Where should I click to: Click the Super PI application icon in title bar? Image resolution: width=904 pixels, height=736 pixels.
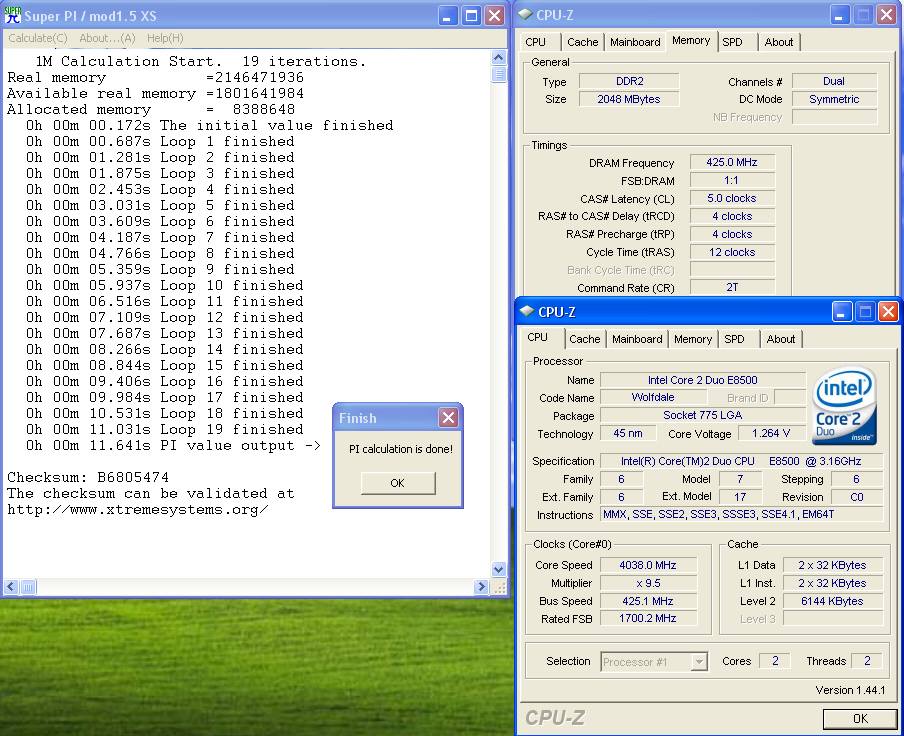(12, 15)
